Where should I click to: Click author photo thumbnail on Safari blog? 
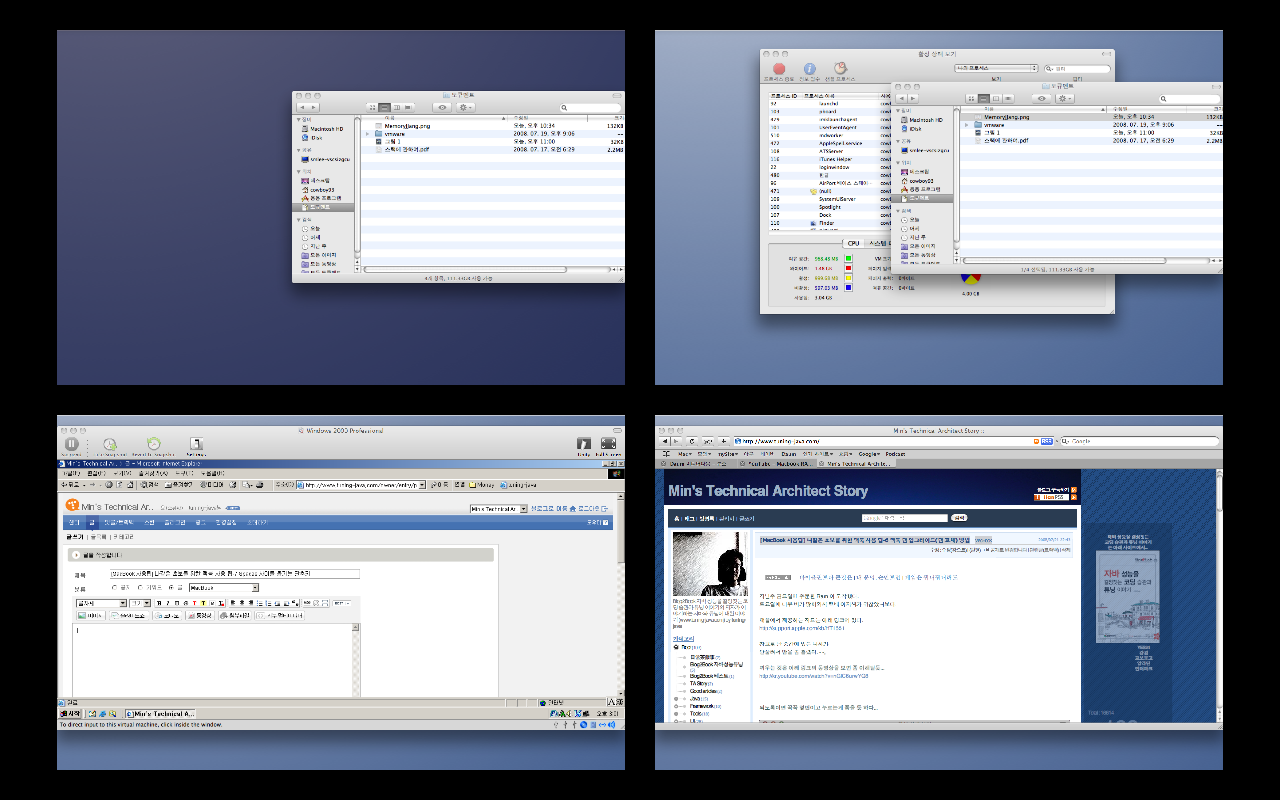(x=710, y=563)
